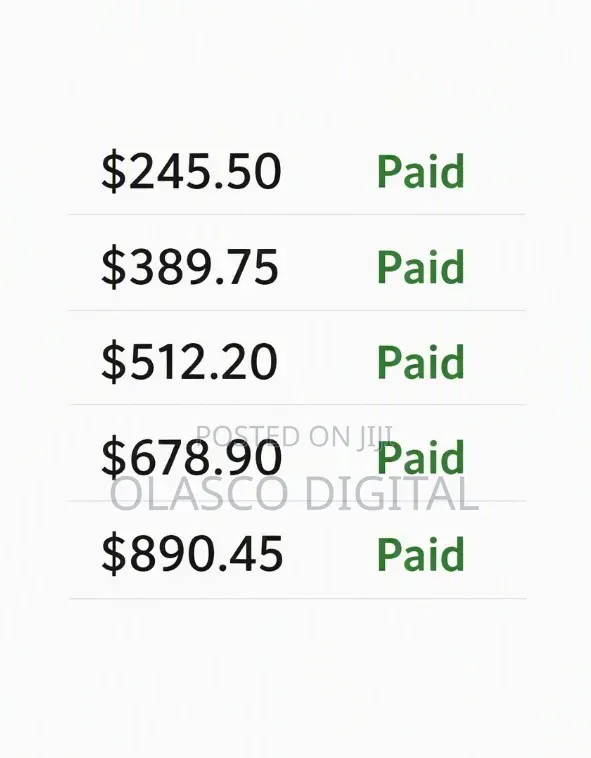Select the Paid status beside $890.45
This screenshot has height=758, width=591.
[420, 554]
